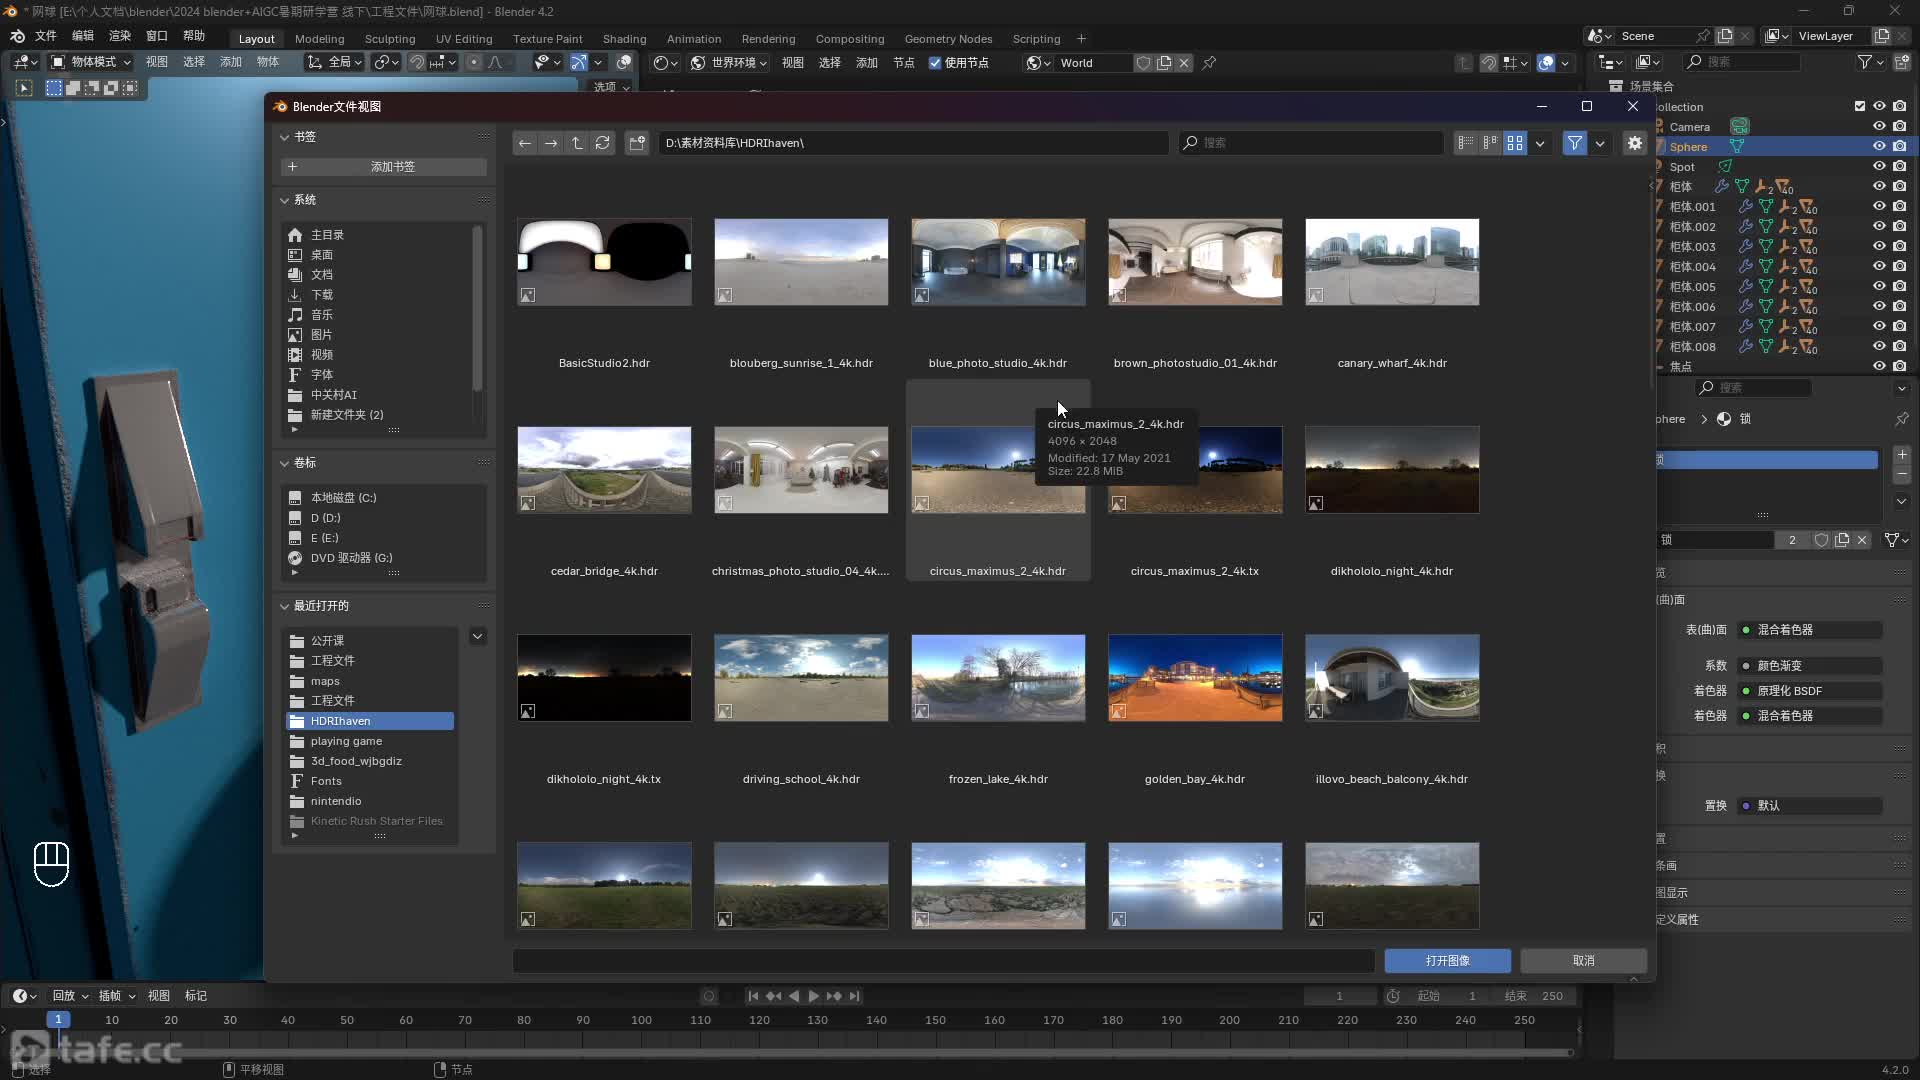The height and width of the screenshot is (1080, 1920).
Task: Open file browser options gear
Action: point(1635,143)
